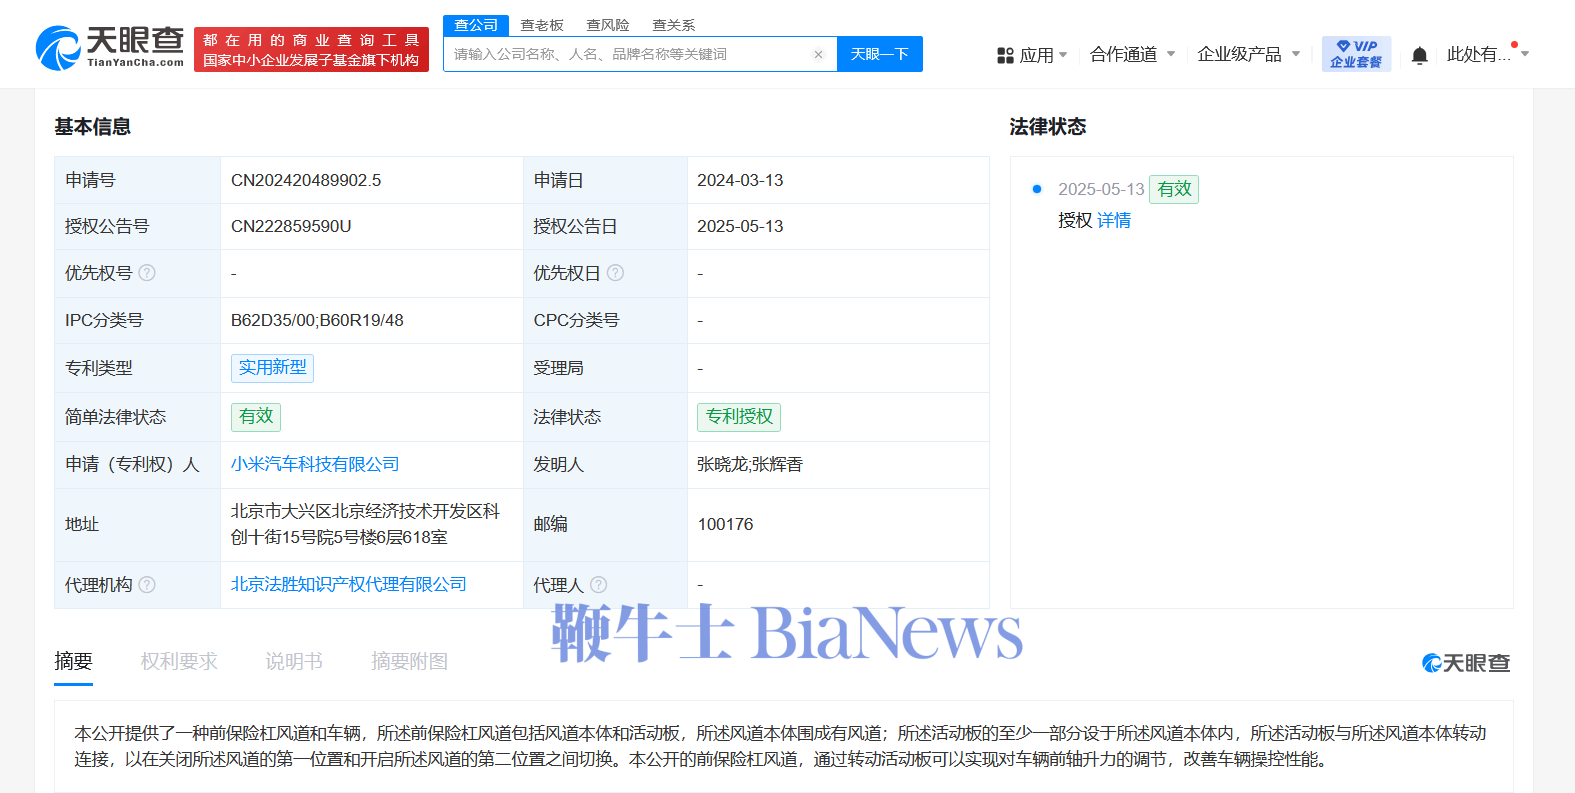Click the blue timeline dot for 2025-05-13
Viewport: 1575px width, 793px height.
point(1037,189)
